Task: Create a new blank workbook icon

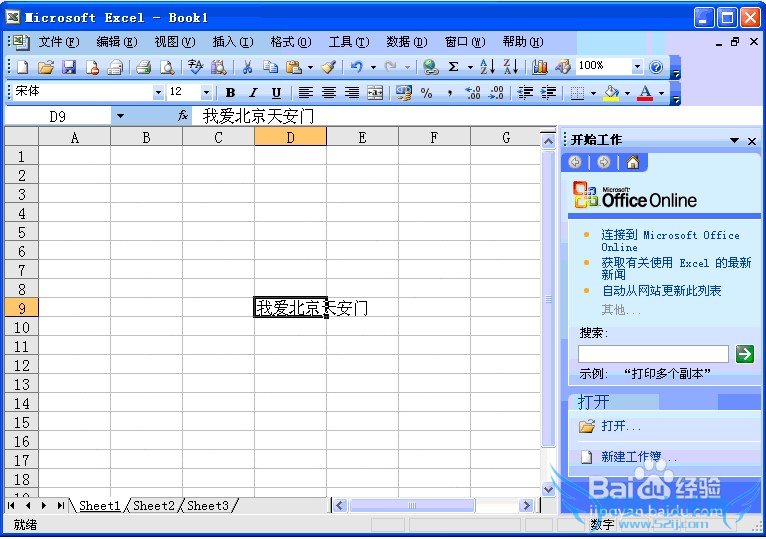Action: tap(22, 67)
